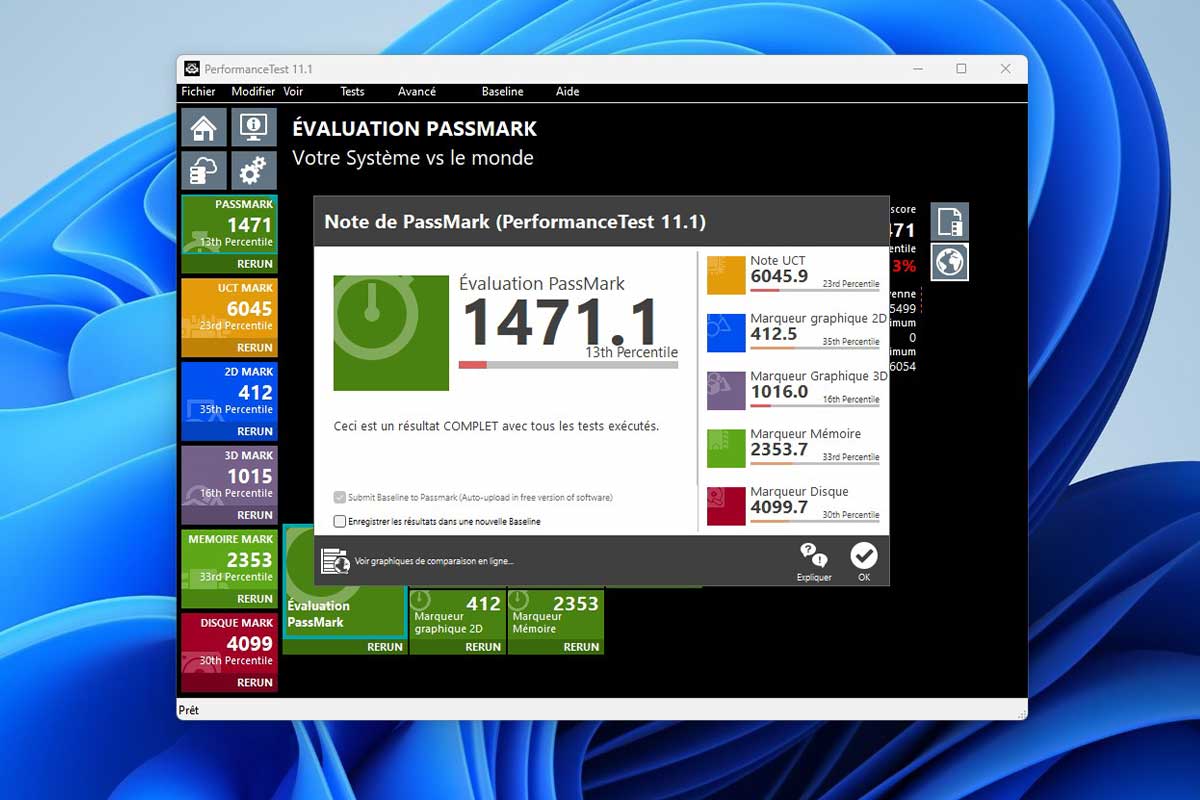Click RERUN under 3D MARK tile

[254, 515]
